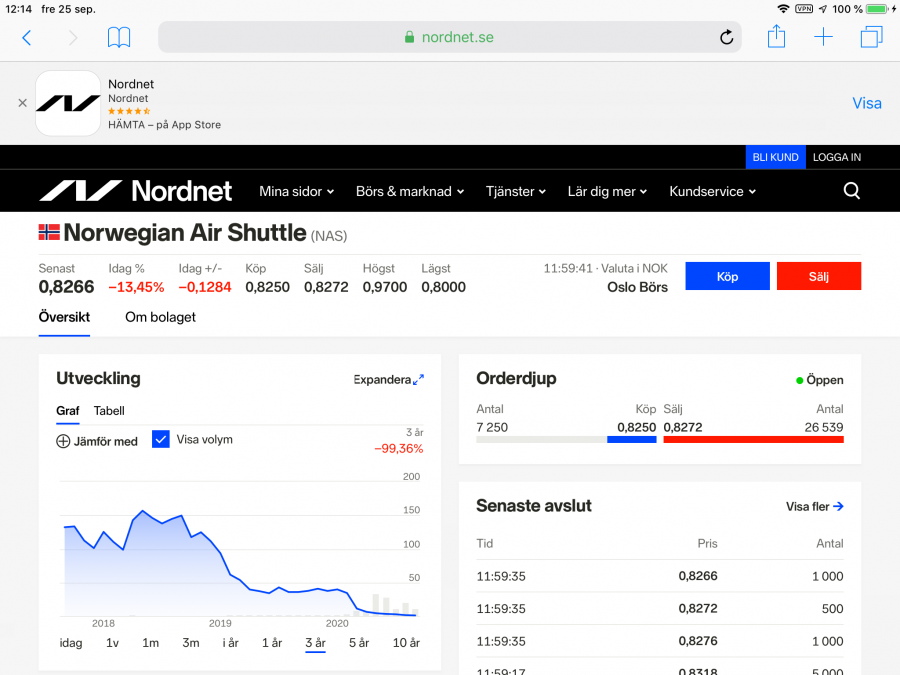The image size is (900, 675).
Task: Open a new tab with the plus icon
Action: click(x=823, y=37)
